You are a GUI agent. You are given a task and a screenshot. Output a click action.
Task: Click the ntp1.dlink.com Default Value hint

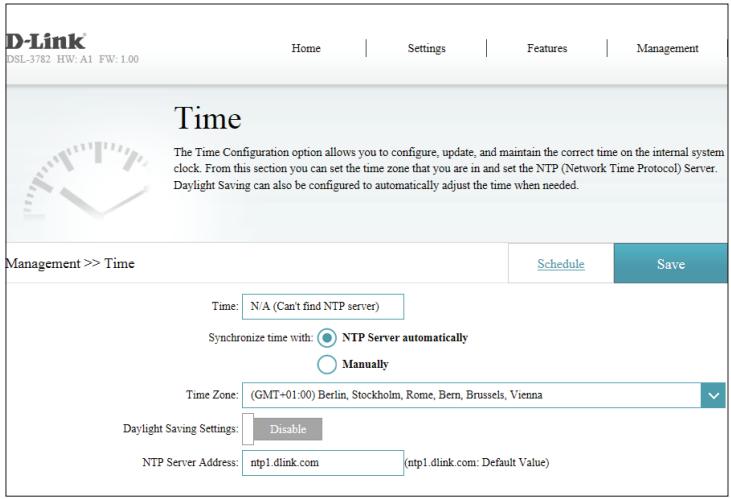click(476, 462)
